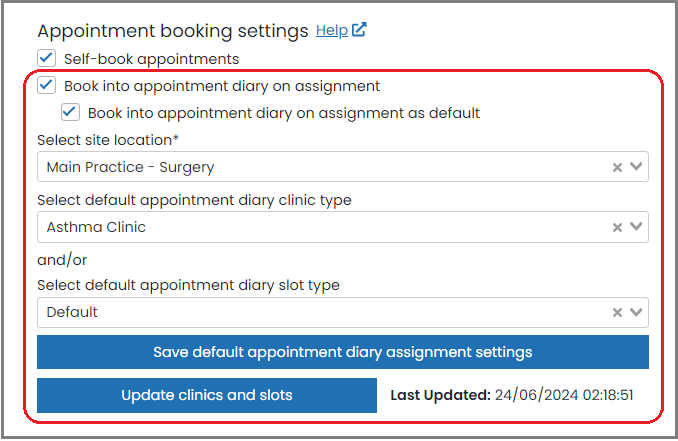Clear the Default slot type selection
The height and width of the screenshot is (441, 678).
[617, 313]
